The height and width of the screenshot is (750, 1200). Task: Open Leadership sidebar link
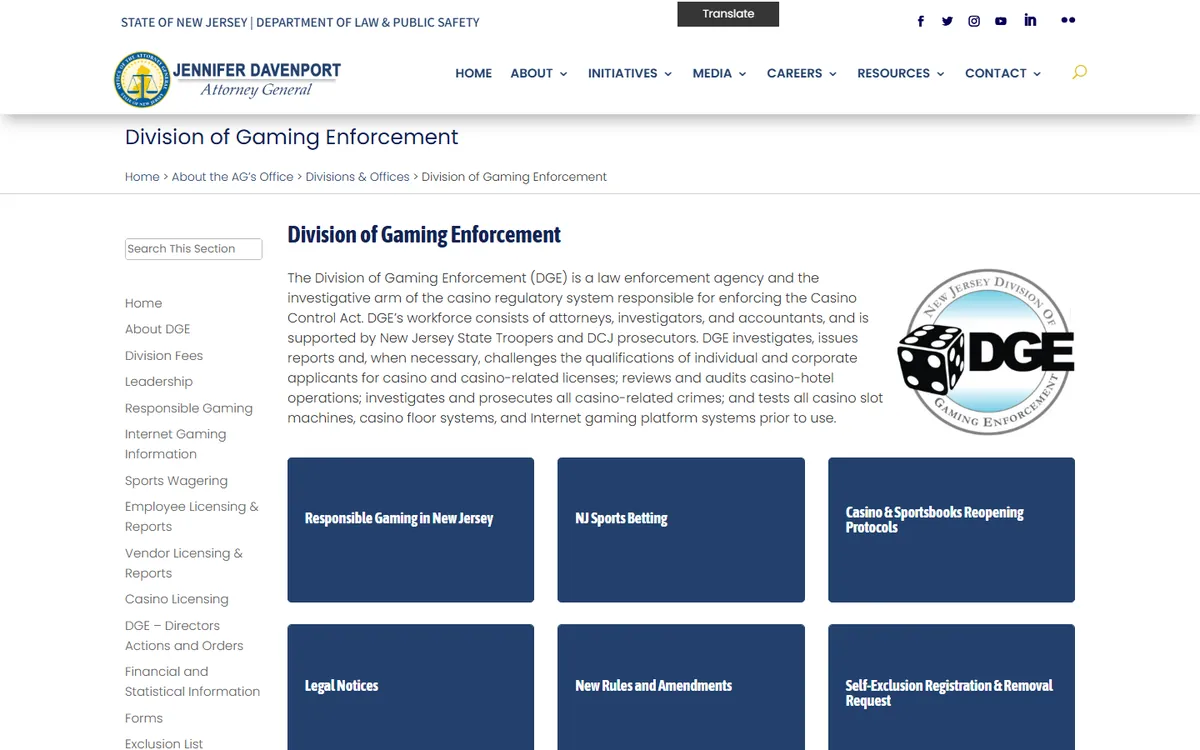coord(159,381)
